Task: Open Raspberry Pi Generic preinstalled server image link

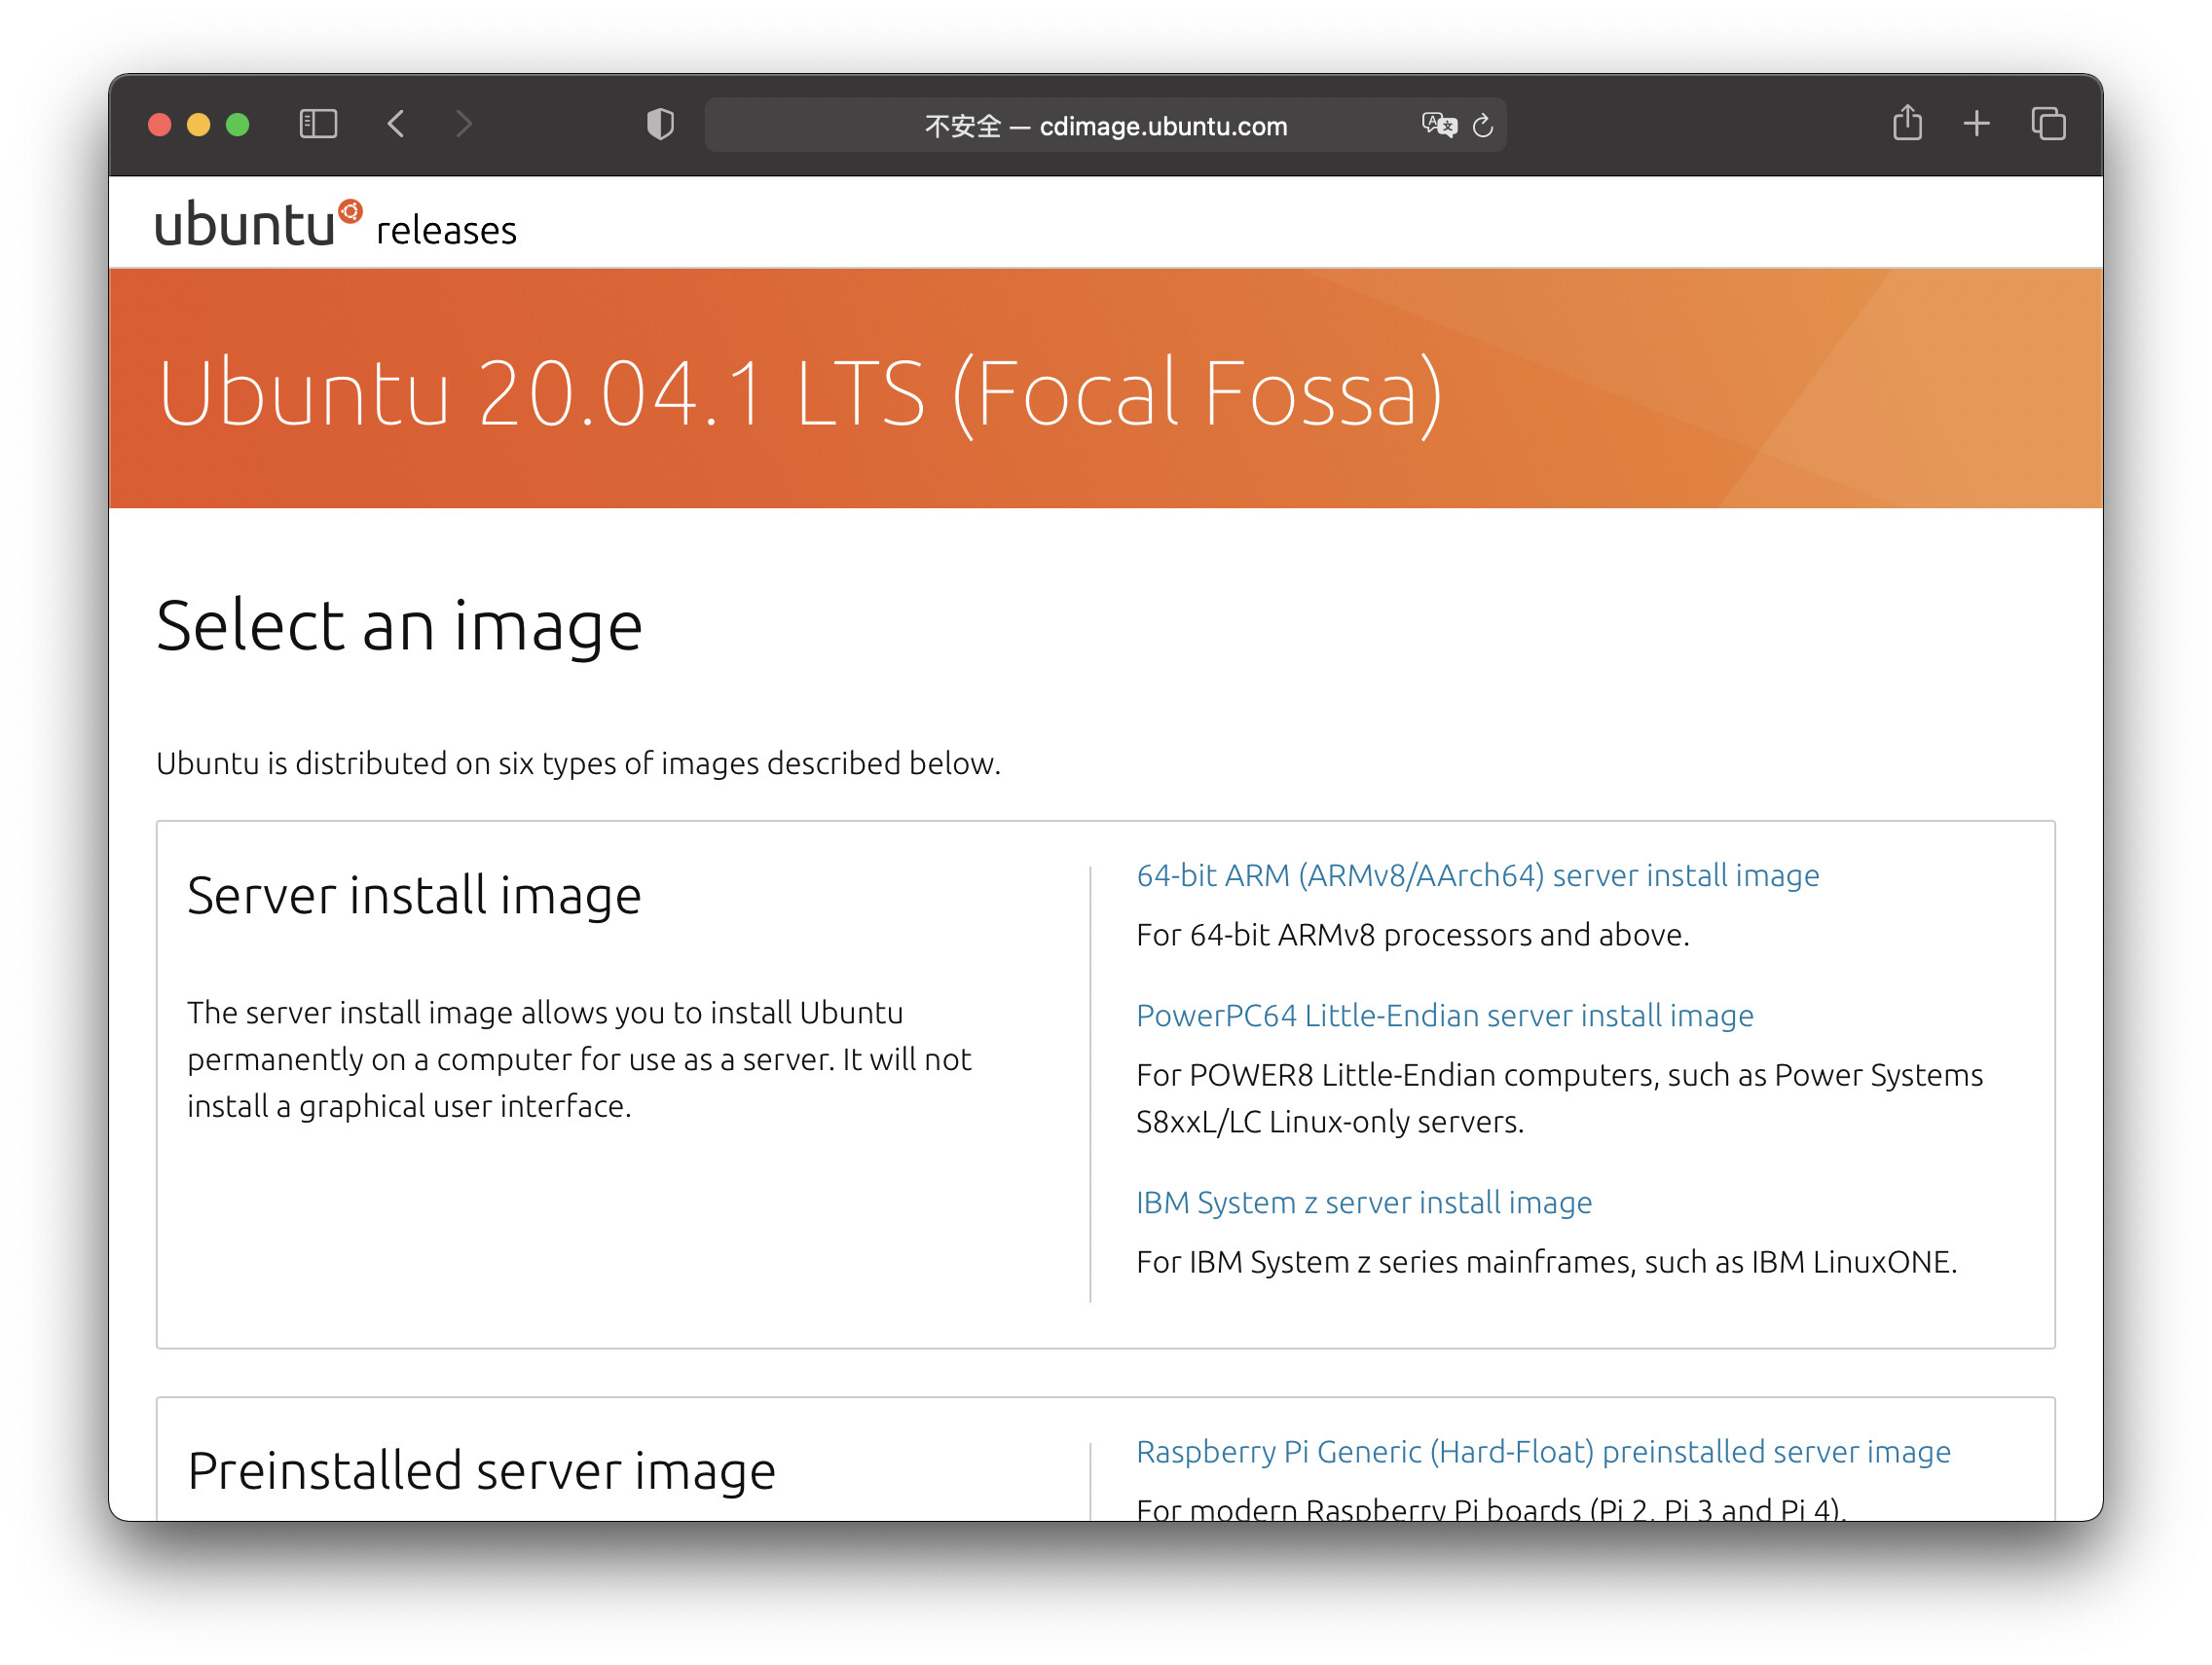Action: coord(1543,1451)
